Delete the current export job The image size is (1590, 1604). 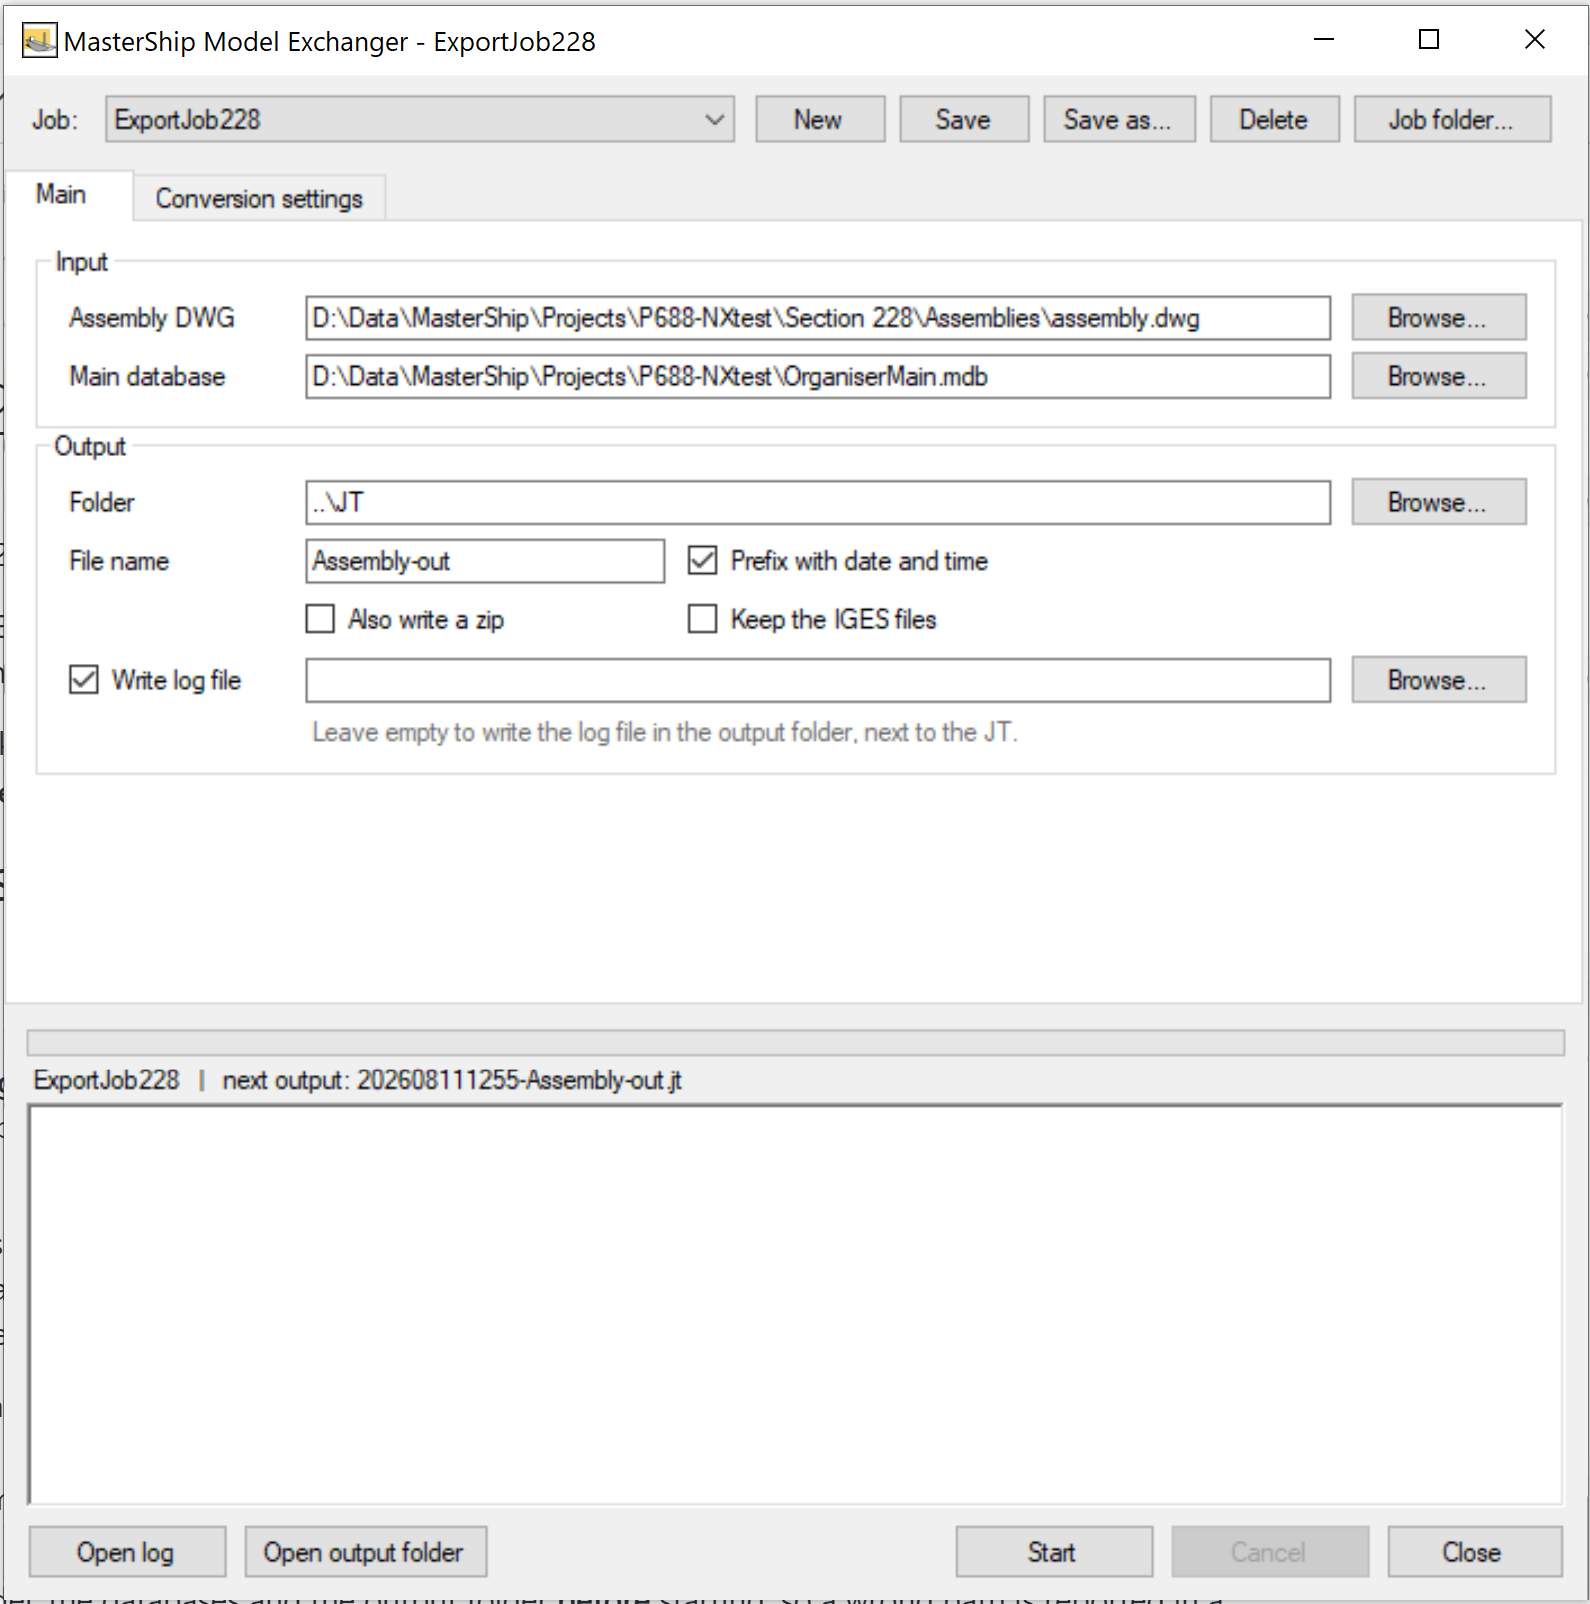coord(1274,120)
